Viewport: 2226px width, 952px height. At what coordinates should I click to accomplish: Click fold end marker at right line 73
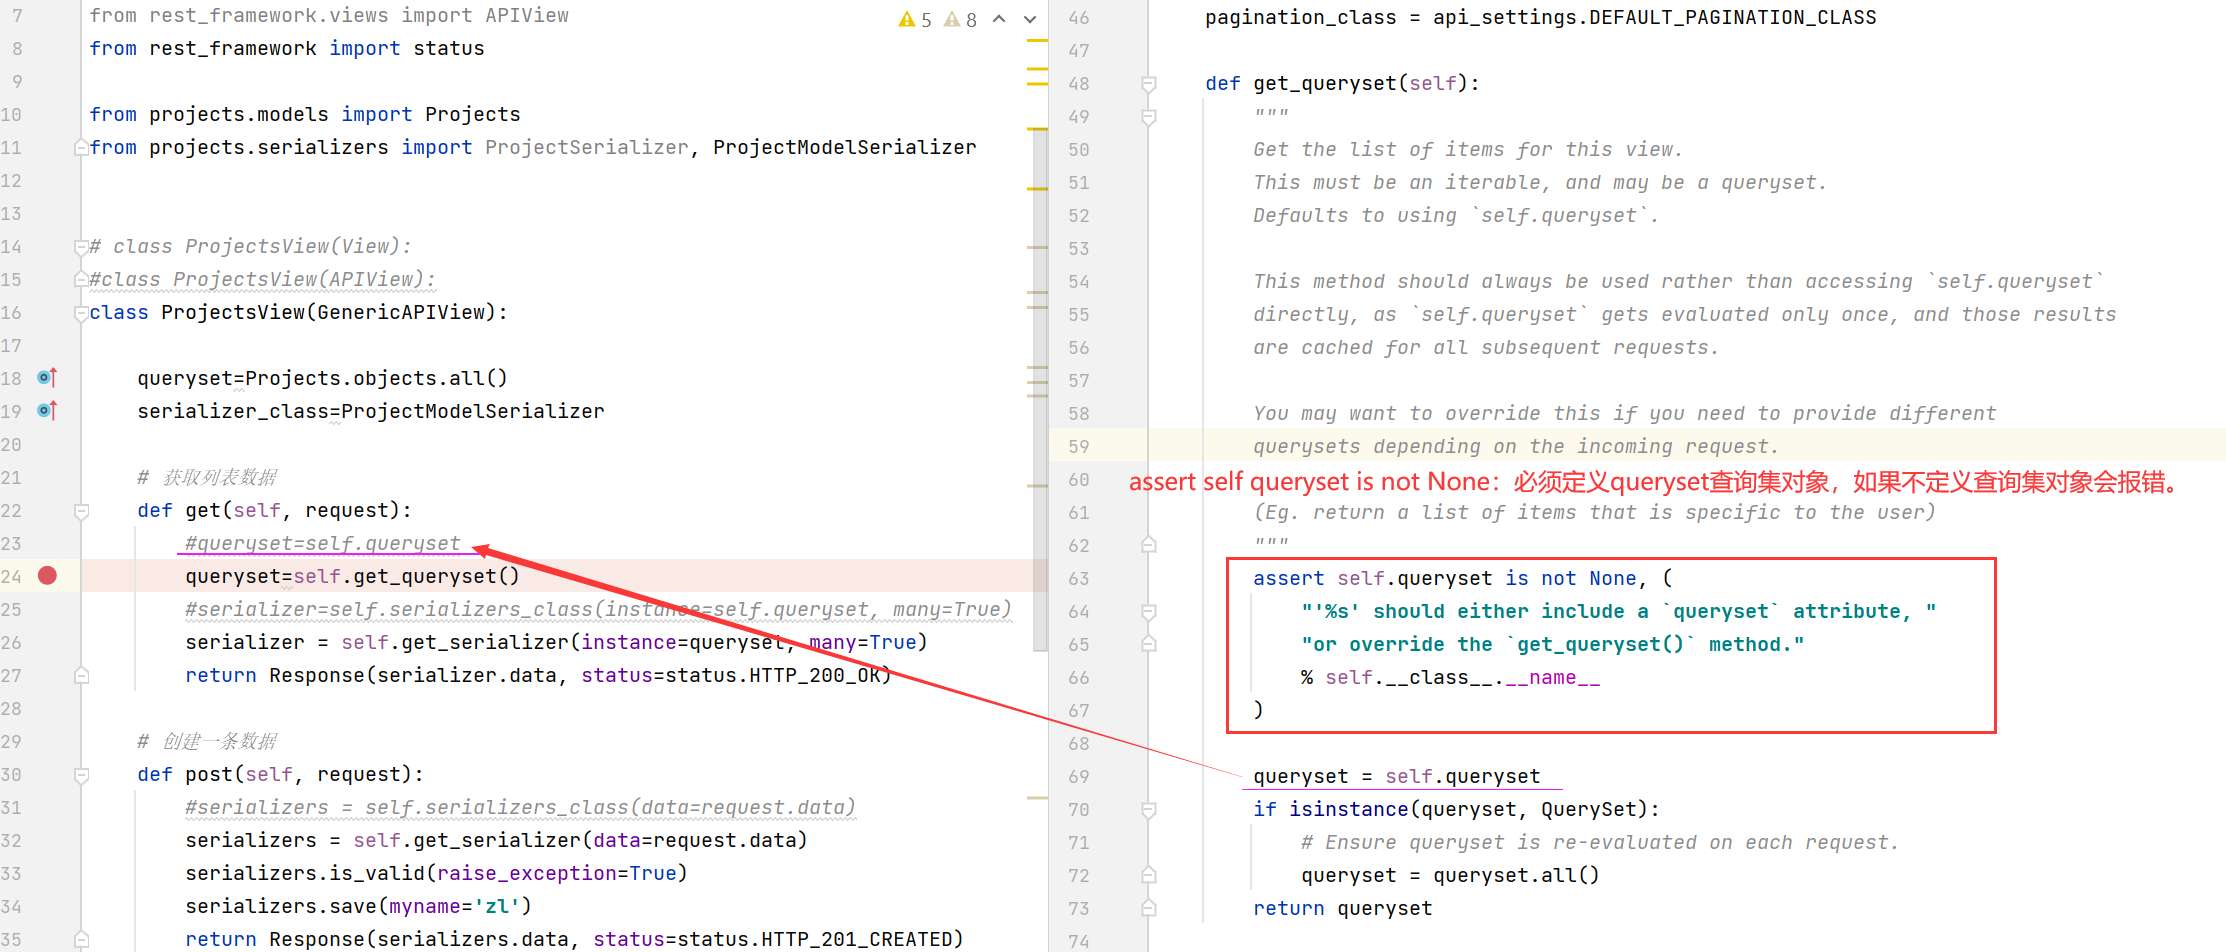click(x=1149, y=909)
